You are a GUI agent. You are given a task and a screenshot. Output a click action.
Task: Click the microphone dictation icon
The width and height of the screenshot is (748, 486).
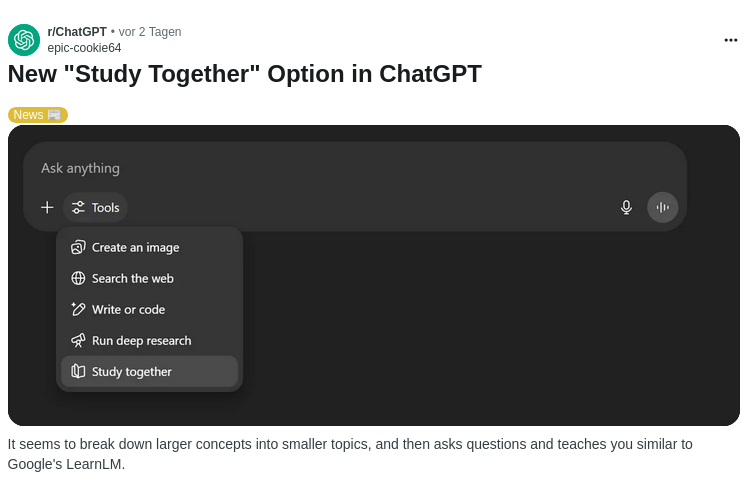point(626,207)
